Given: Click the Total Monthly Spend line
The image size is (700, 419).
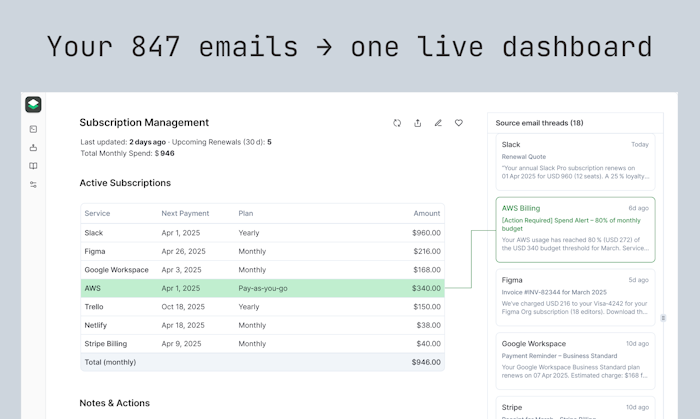Looking at the screenshot, I should tap(127, 153).
